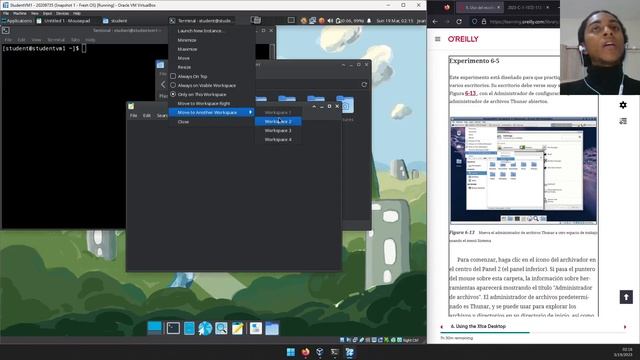Viewport: 640px width, 360px height.
Task: Click the scroll-to-top arrow button
Action: (x=626, y=297)
